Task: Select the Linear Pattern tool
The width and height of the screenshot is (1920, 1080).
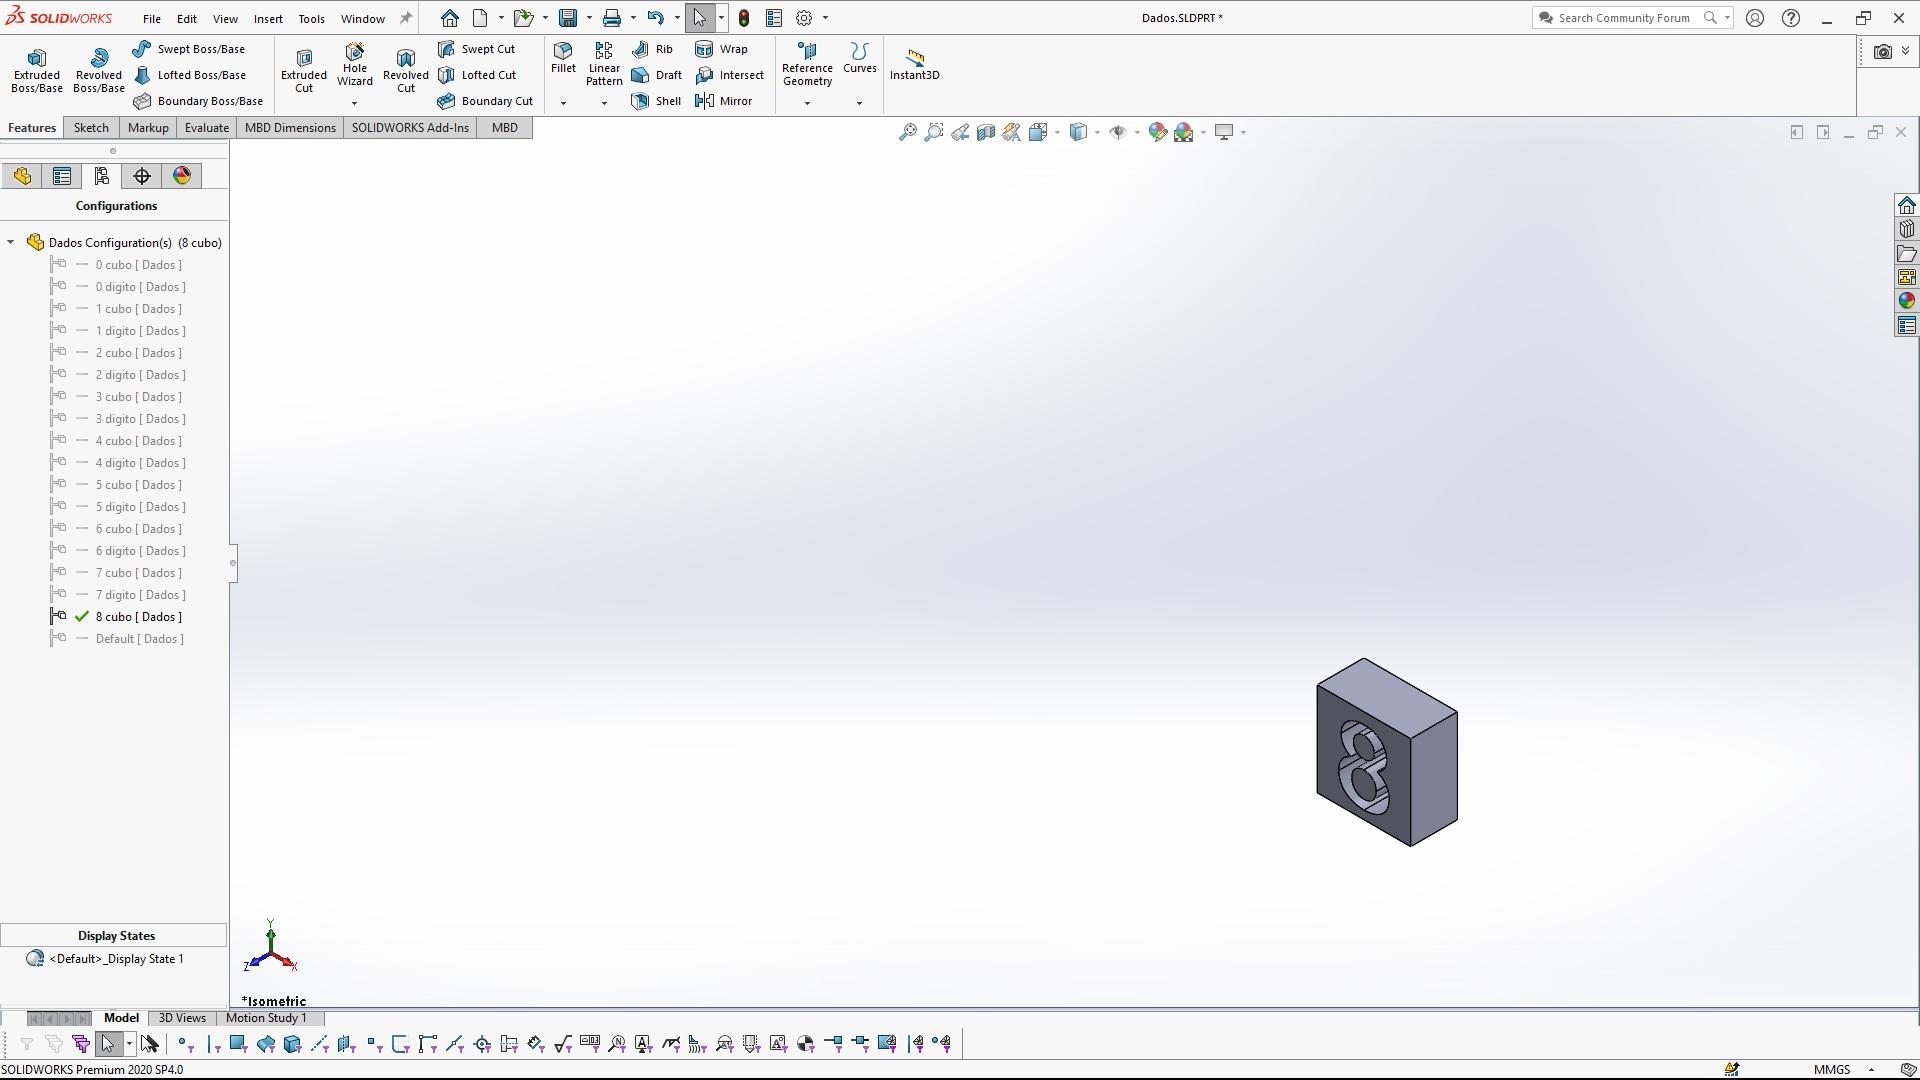Action: (604, 64)
